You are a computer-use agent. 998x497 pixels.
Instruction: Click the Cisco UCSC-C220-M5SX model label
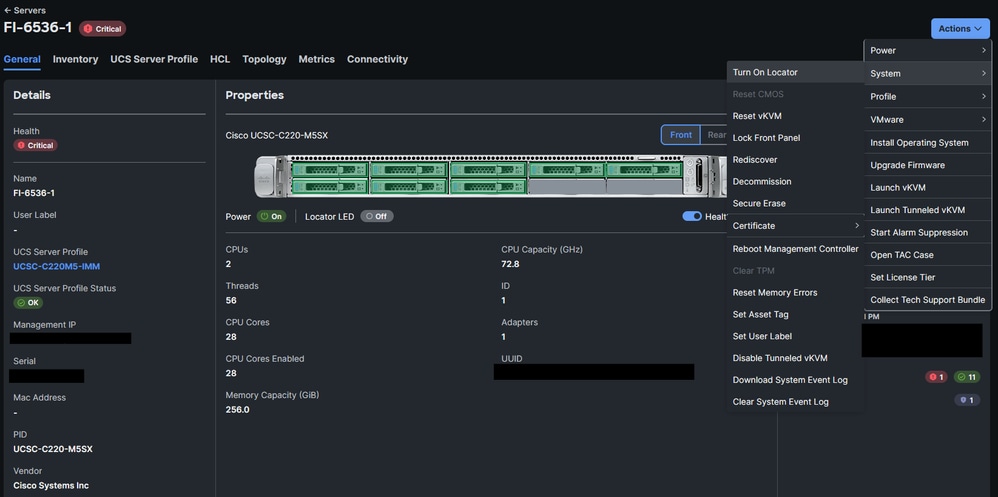[x=277, y=136]
